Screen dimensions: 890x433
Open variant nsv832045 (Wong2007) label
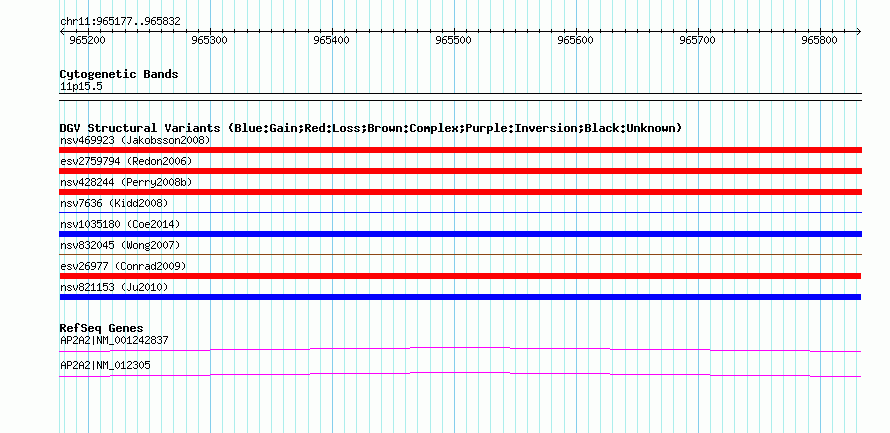pyautogui.click(x=120, y=245)
